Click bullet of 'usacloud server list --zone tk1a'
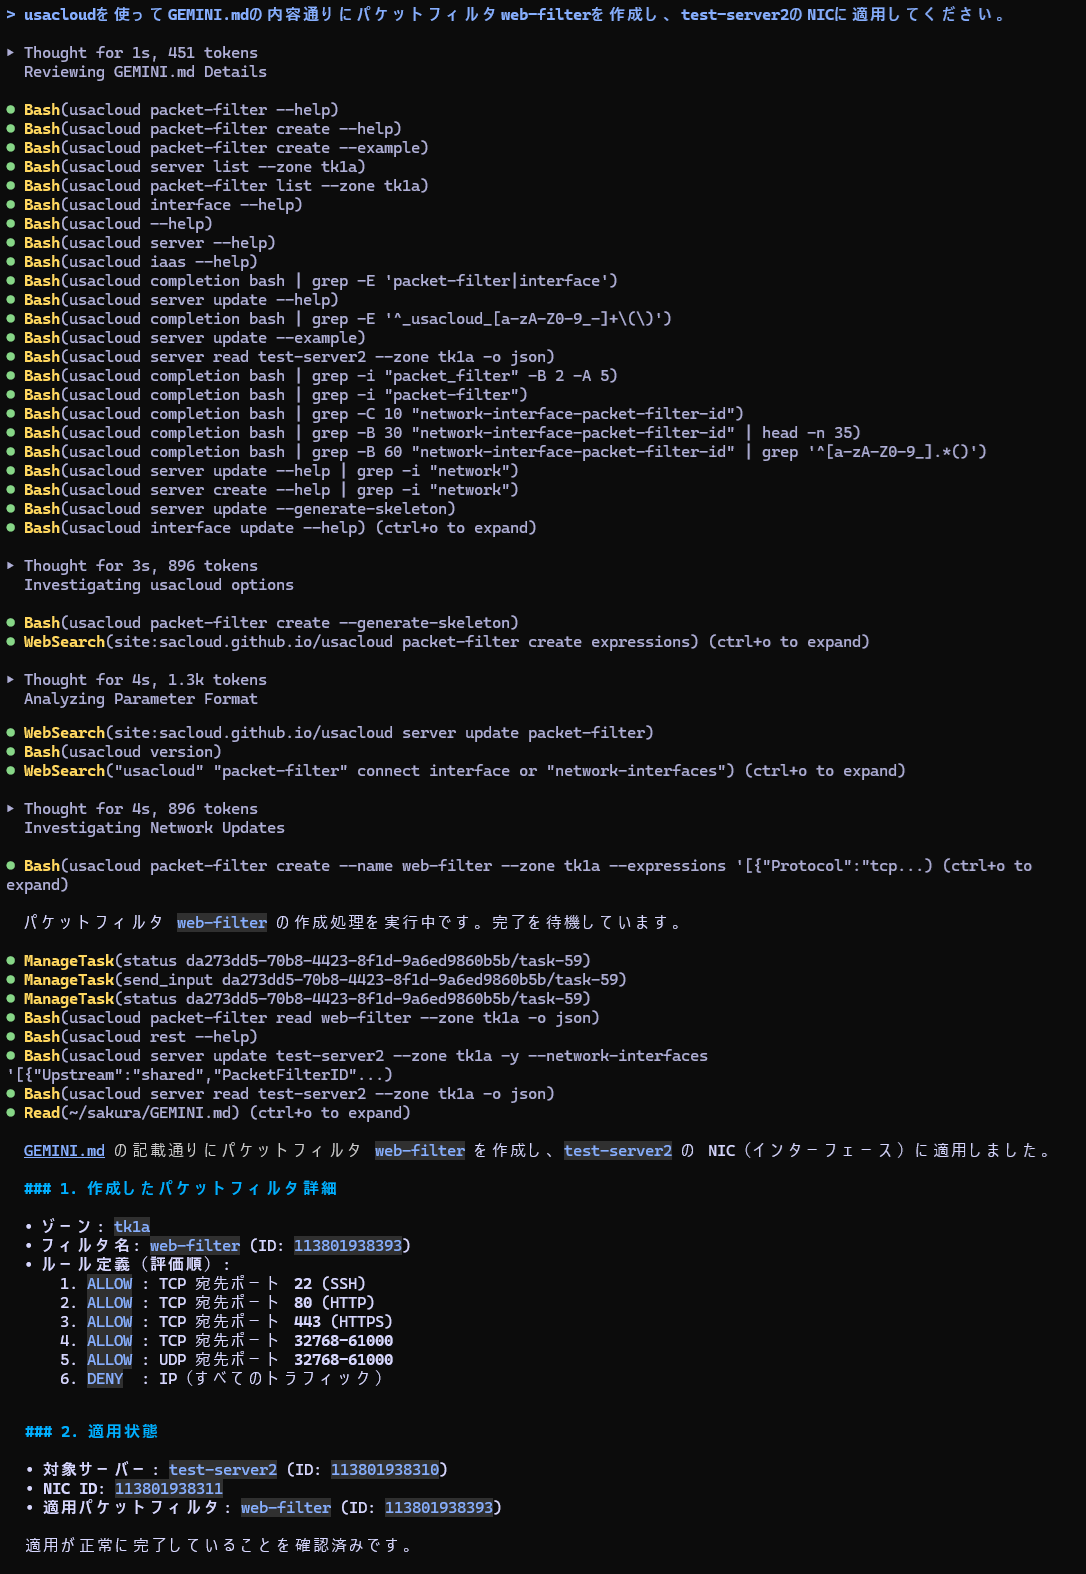 tap(10, 166)
